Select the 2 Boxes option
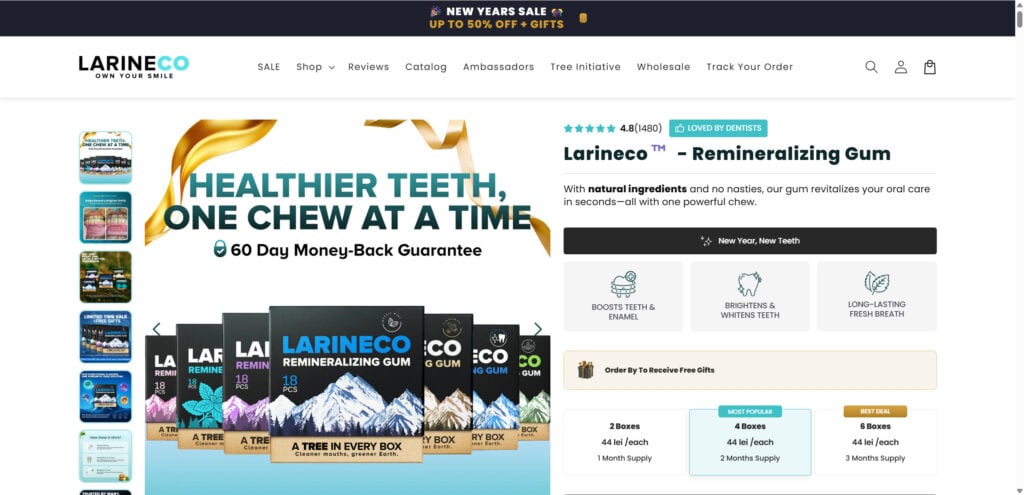The height and width of the screenshot is (495, 1024). coord(625,442)
